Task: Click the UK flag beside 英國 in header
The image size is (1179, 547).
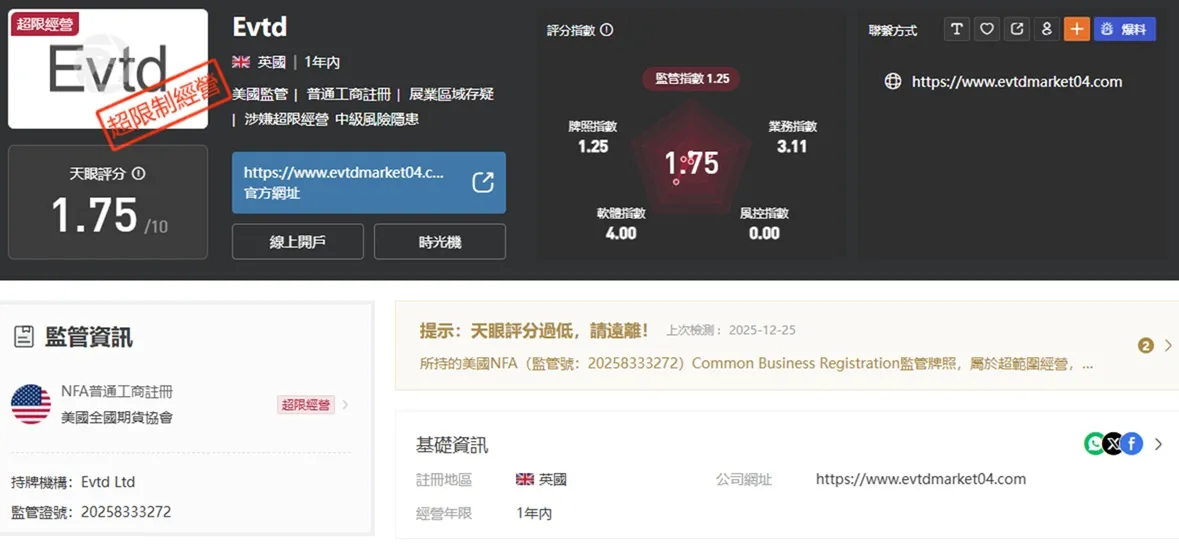Action: [241, 62]
